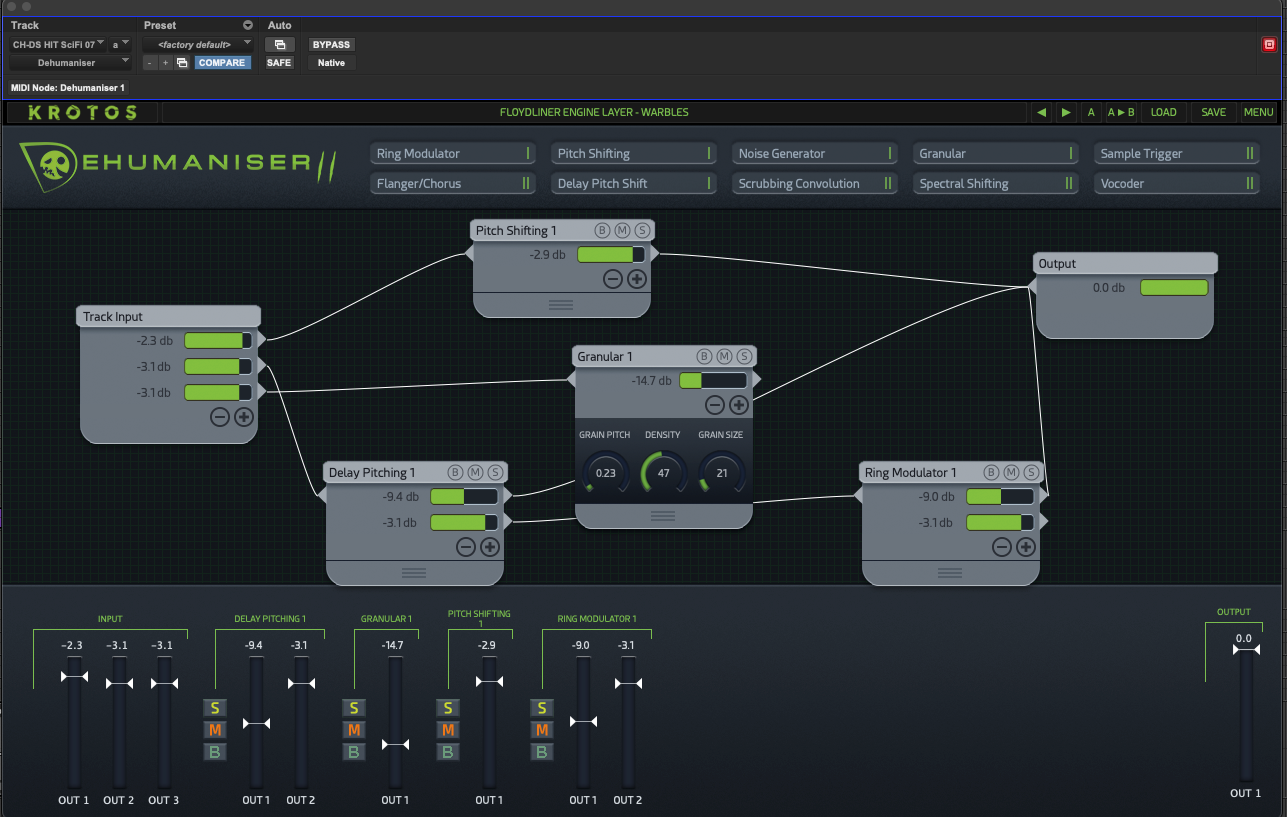Expand the Delay Pitching 1 node handle

[414, 573]
